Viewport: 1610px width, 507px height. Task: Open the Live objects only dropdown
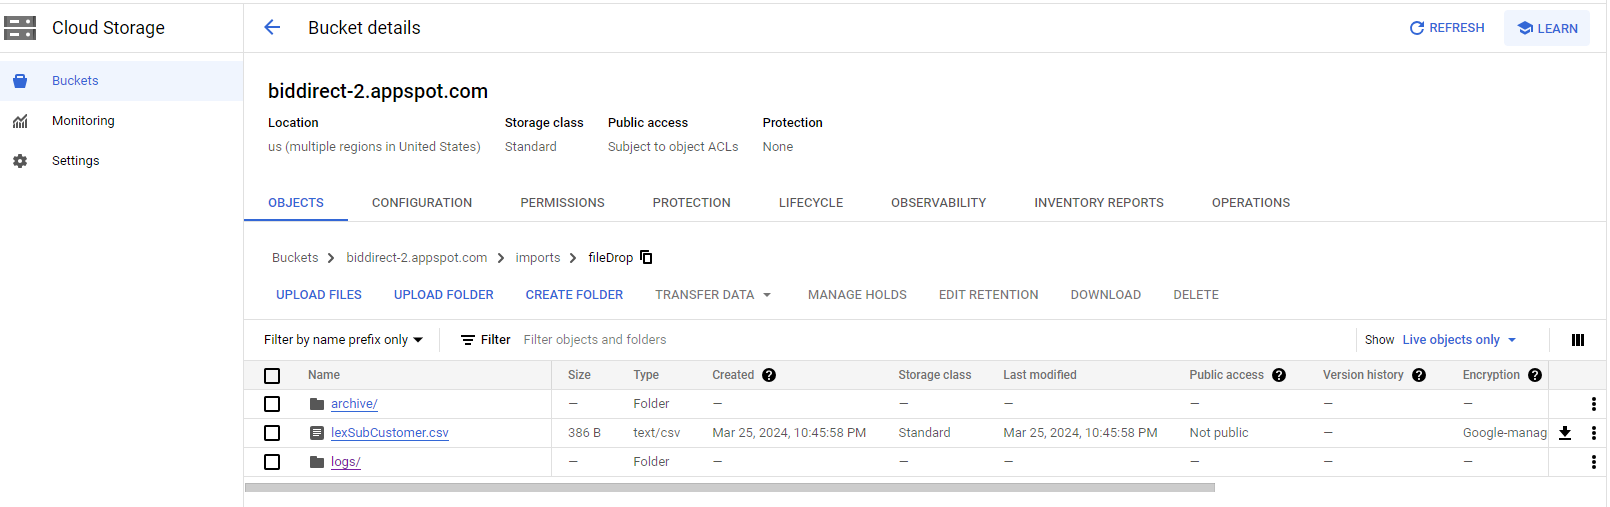tap(1459, 340)
